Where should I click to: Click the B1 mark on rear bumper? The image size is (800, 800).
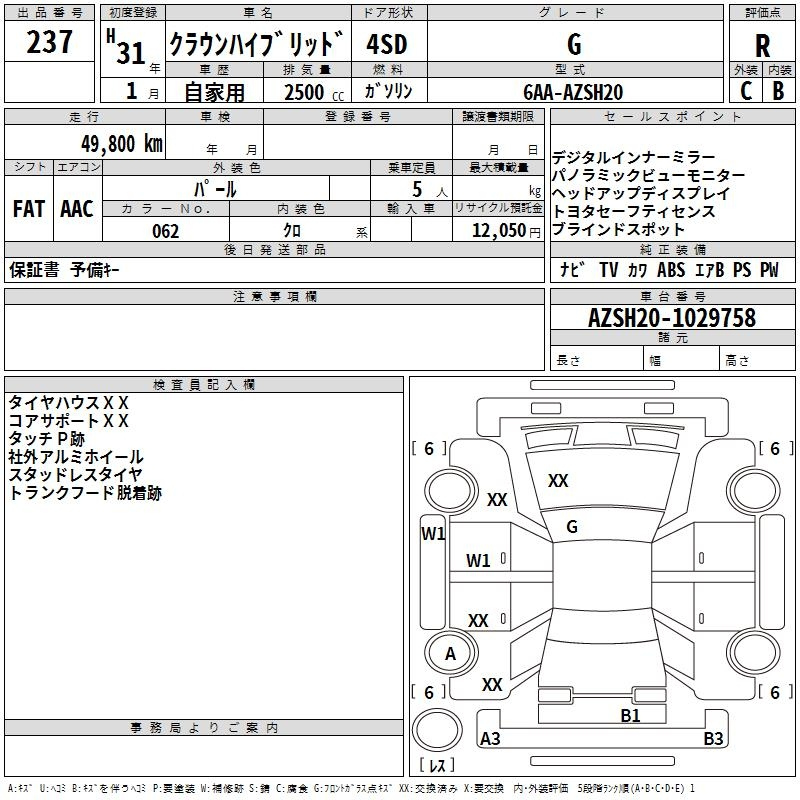click(x=630, y=715)
